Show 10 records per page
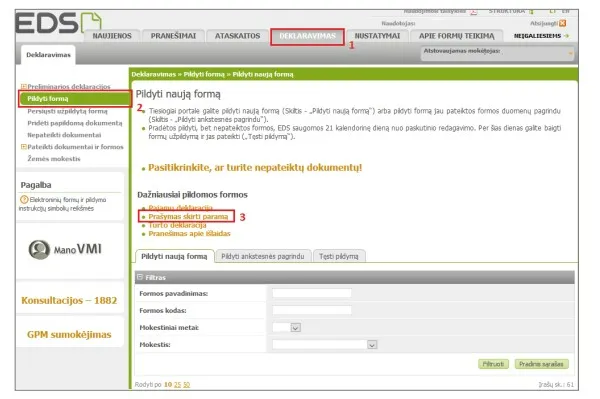Viewport: 600px width, 399px height. point(168,385)
